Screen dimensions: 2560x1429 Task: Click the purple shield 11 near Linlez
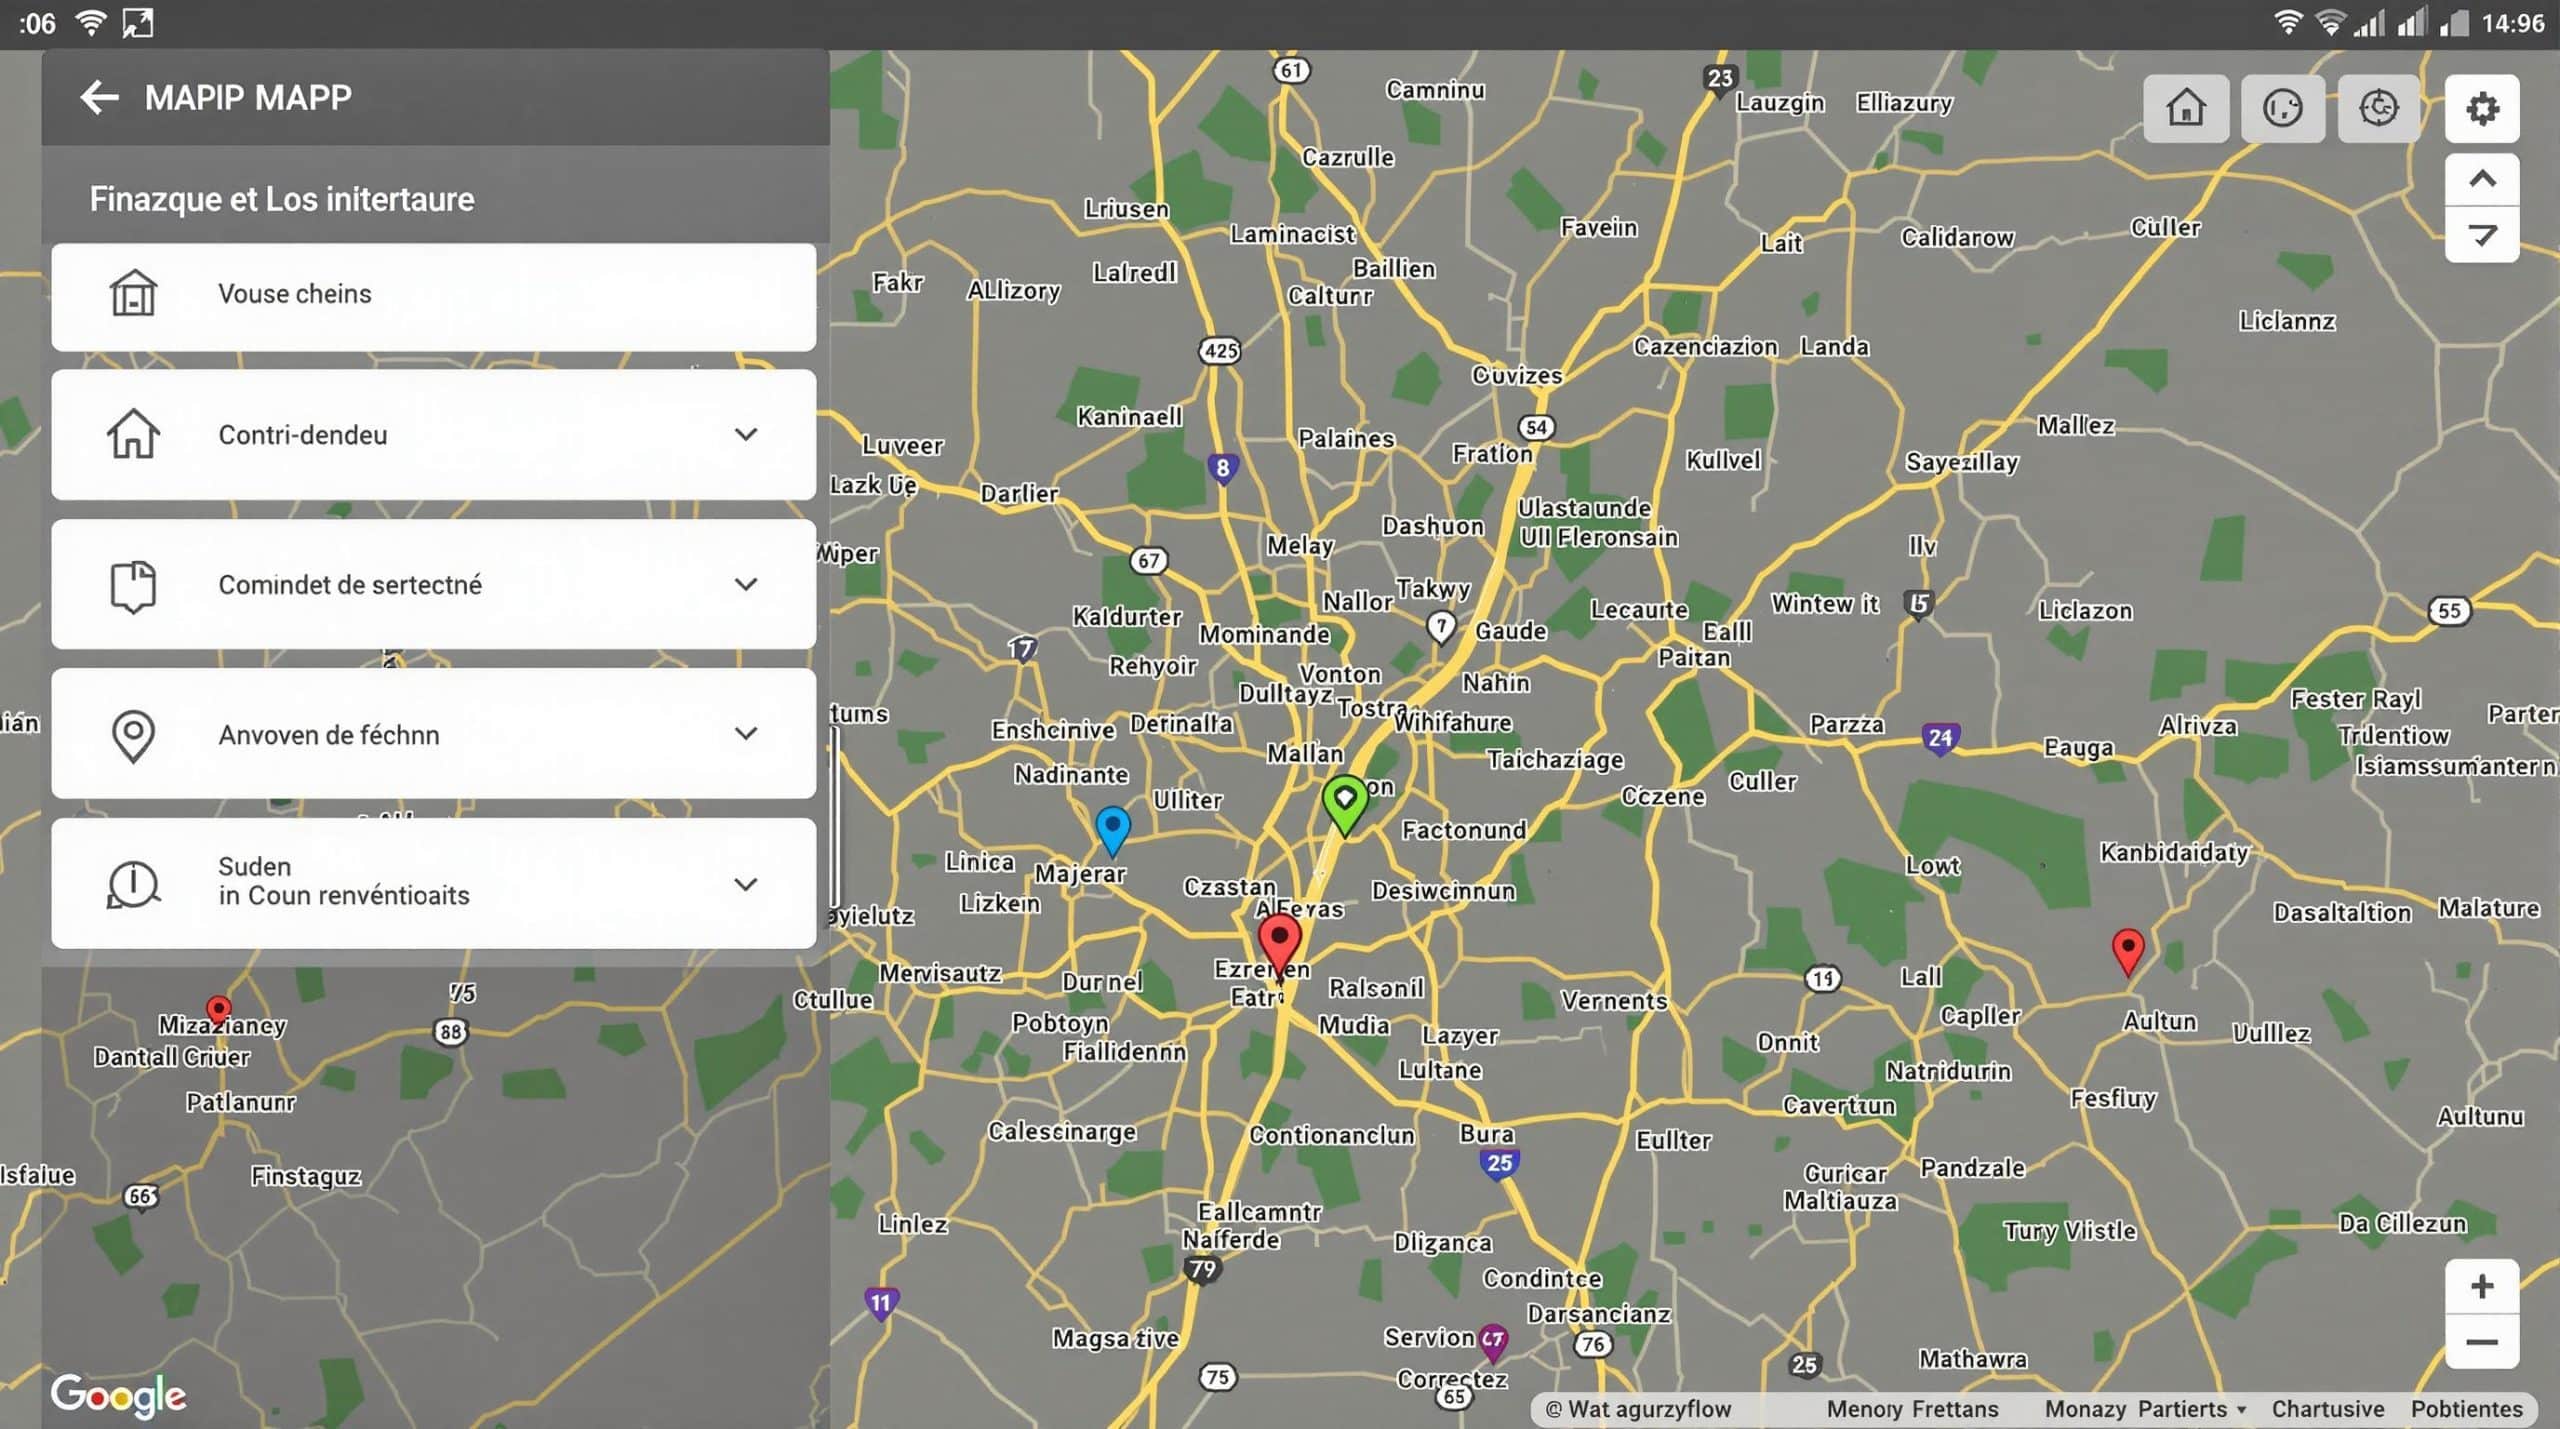880,1304
